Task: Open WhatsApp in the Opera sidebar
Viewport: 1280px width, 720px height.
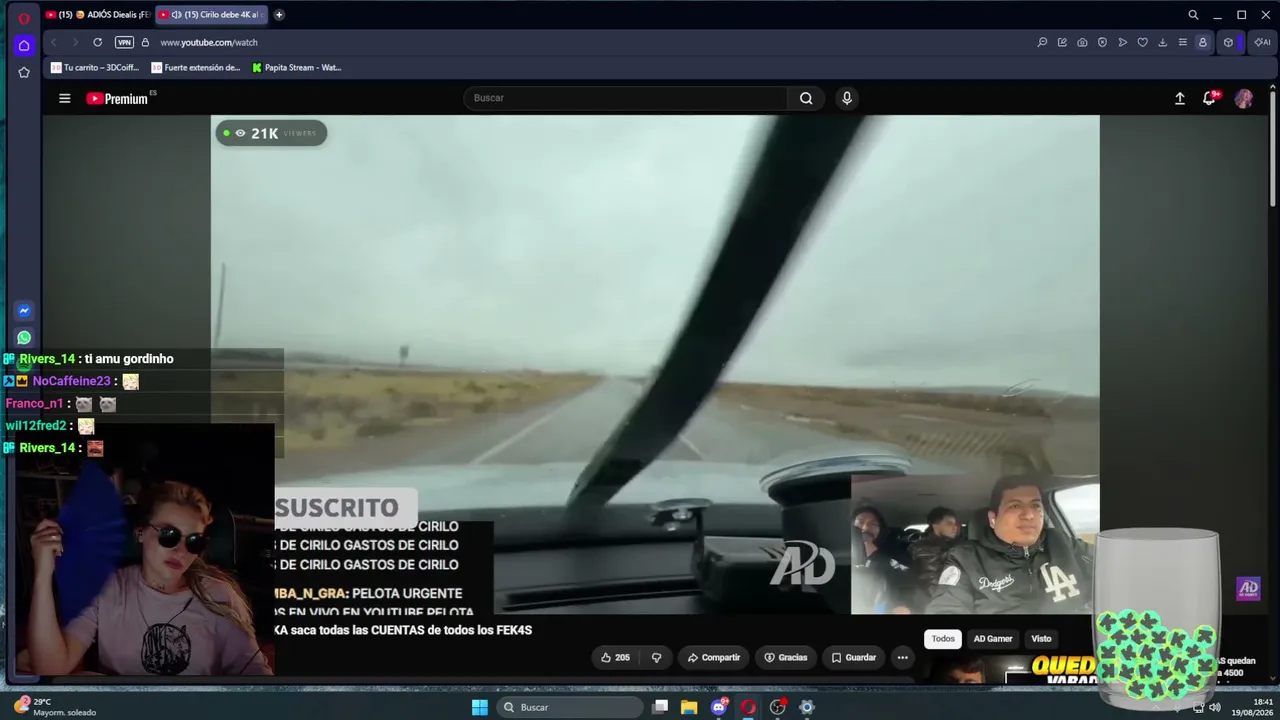Action: coord(24,338)
